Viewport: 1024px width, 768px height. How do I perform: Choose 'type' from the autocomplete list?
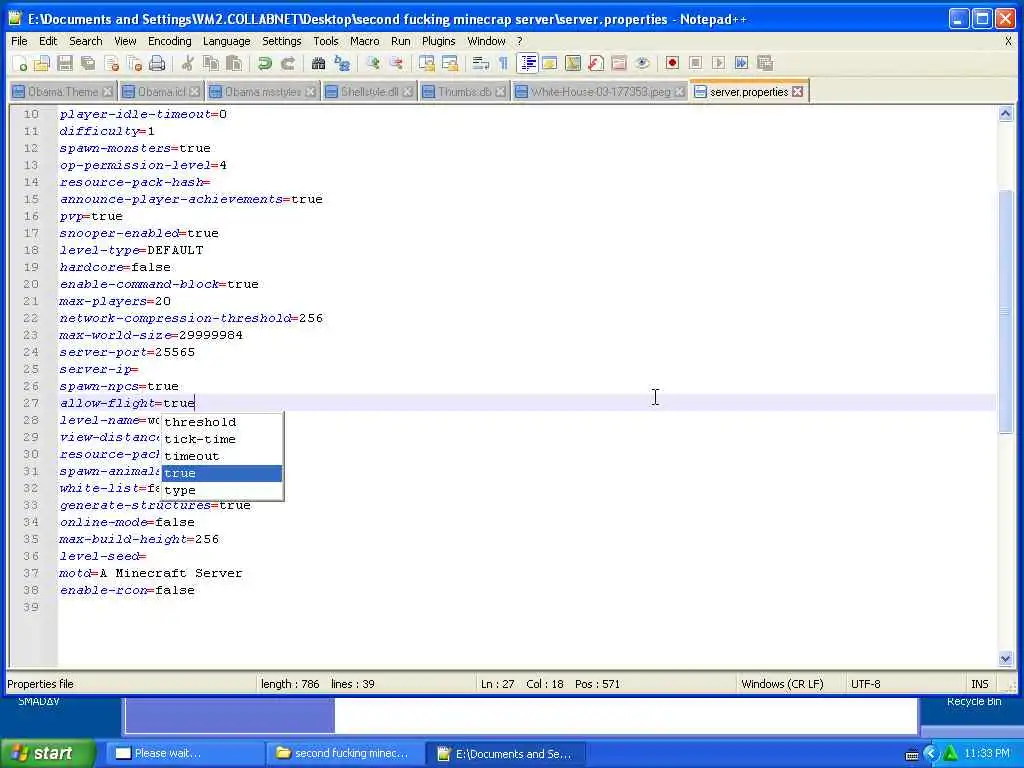[x=222, y=490]
